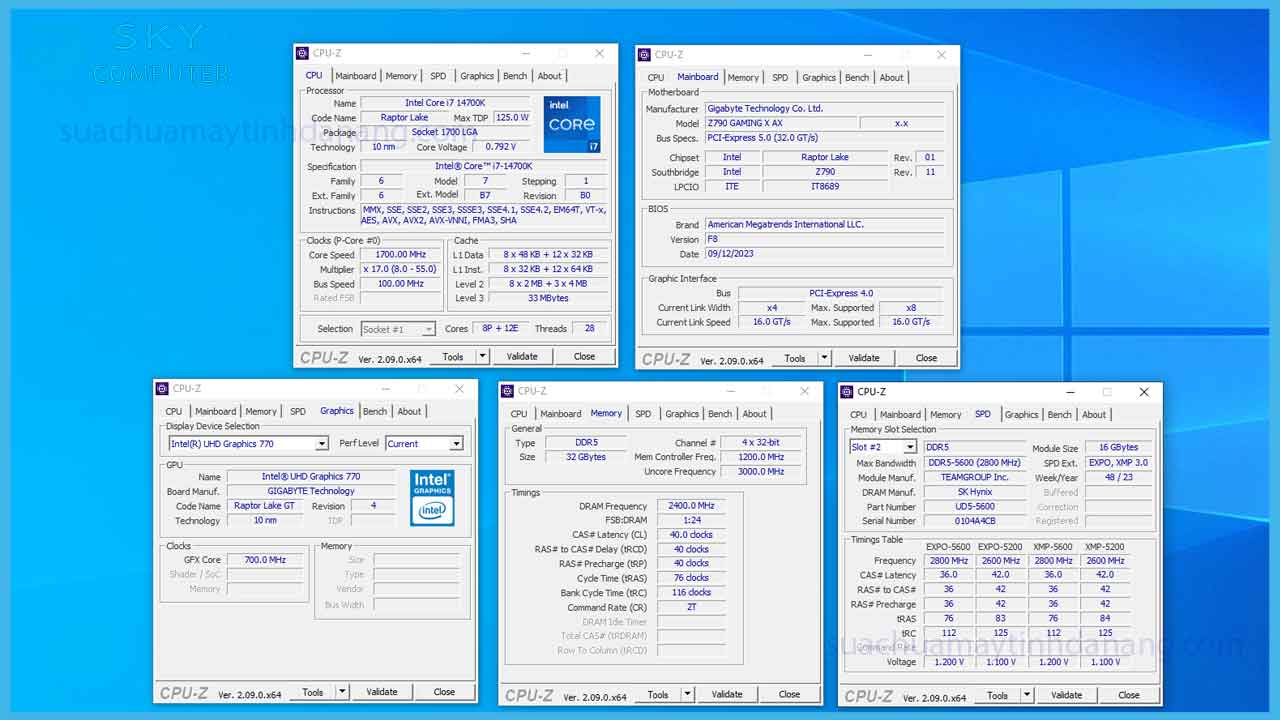Click the Threads count 28 field
1280x720 pixels.
coord(590,329)
